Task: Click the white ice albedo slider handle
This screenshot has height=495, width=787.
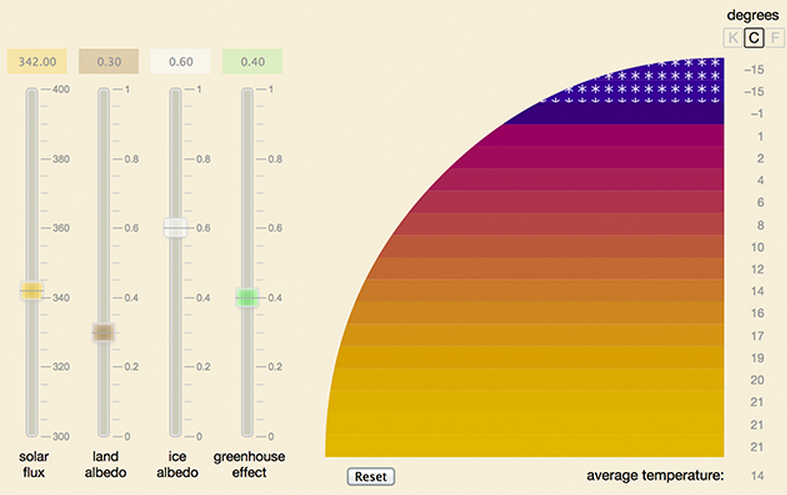Action: 175,228
